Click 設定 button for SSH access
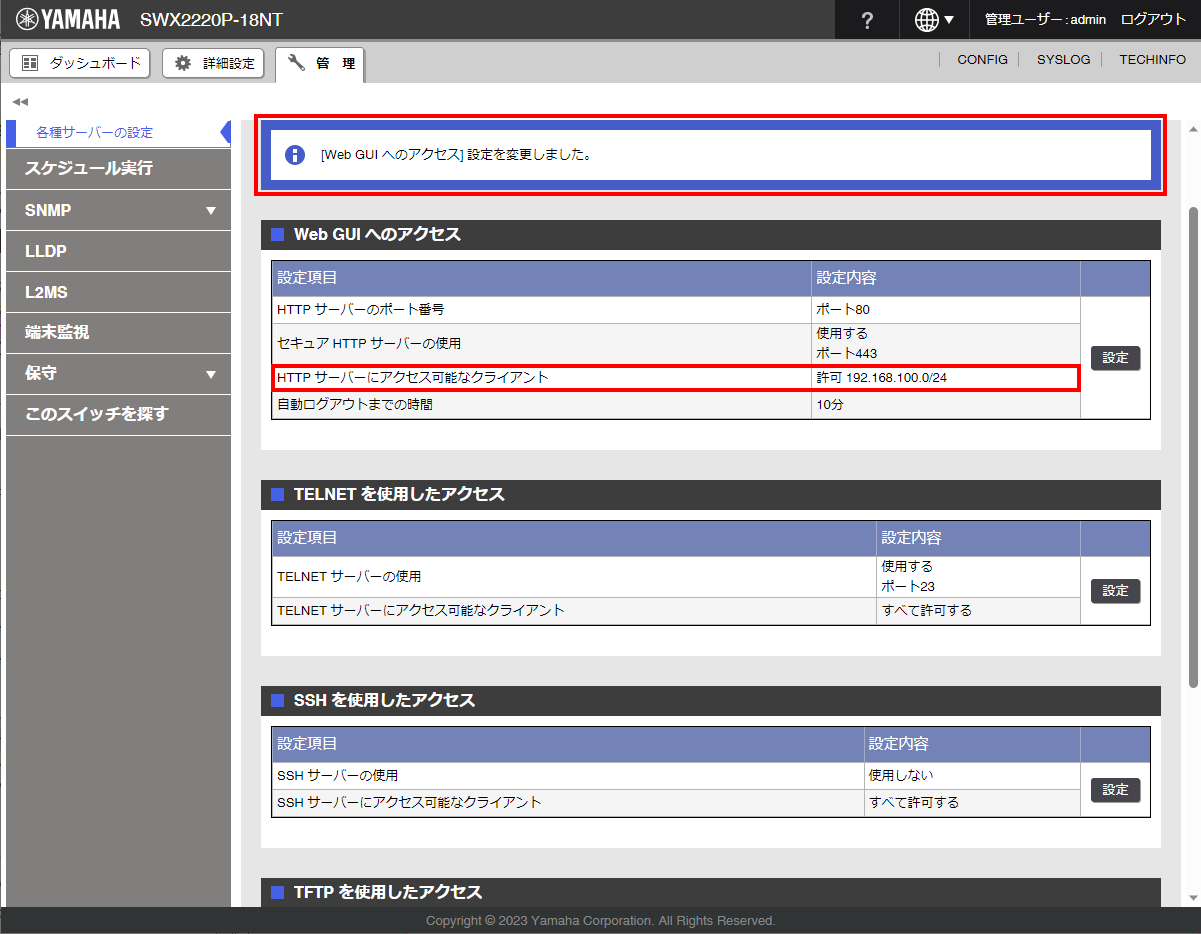Image resolution: width=1201 pixels, height=934 pixels. tap(1115, 790)
